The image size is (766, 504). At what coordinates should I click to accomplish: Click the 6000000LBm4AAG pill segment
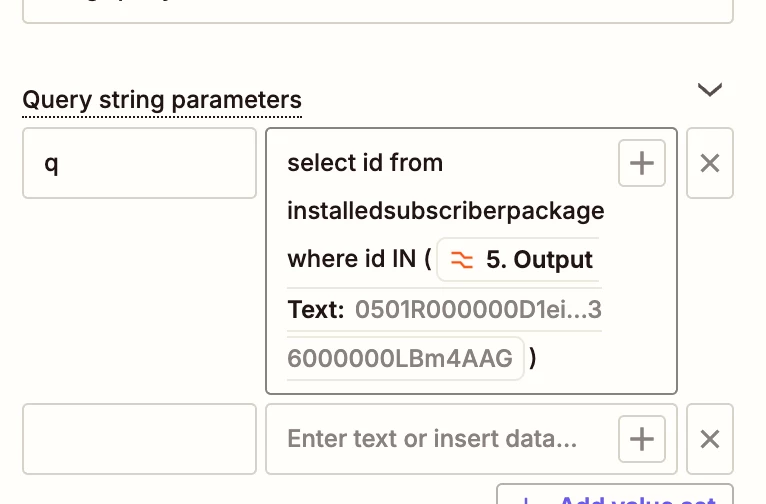point(405,358)
